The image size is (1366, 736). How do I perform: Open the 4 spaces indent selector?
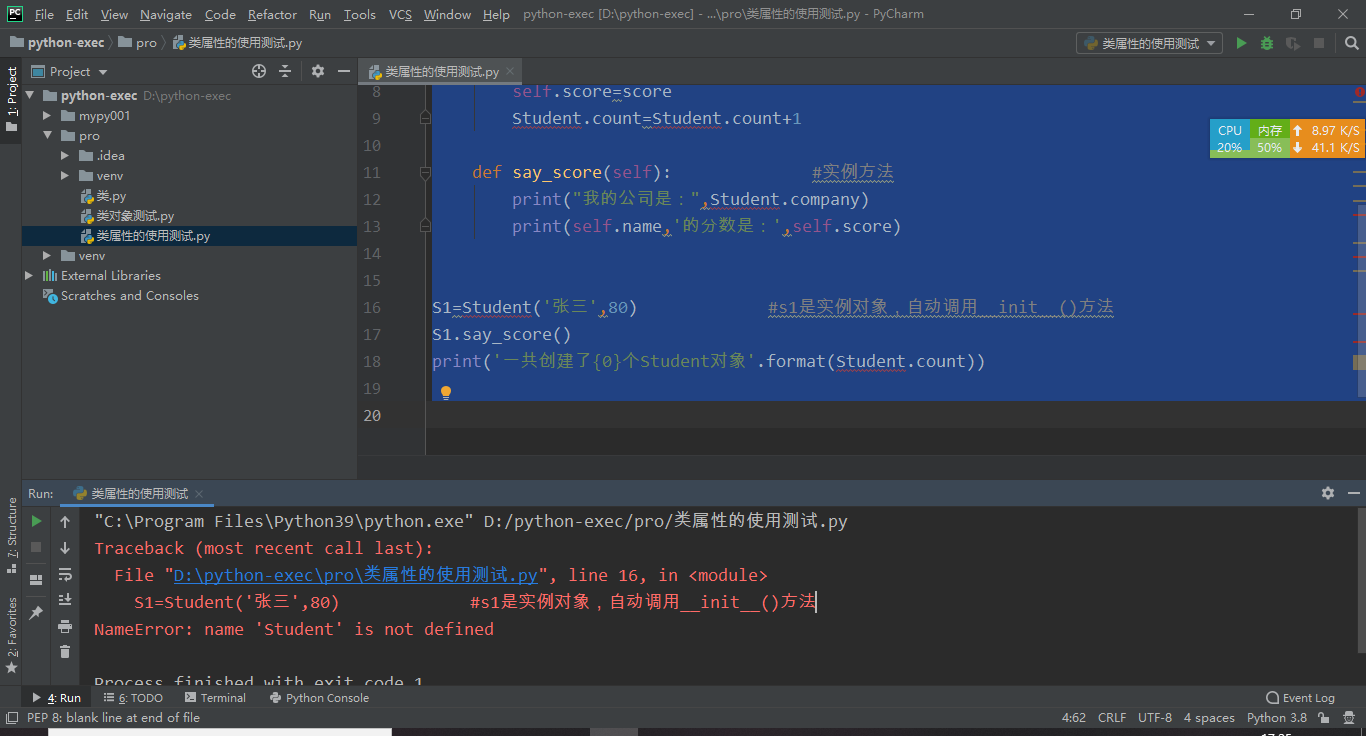click(x=1209, y=717)
